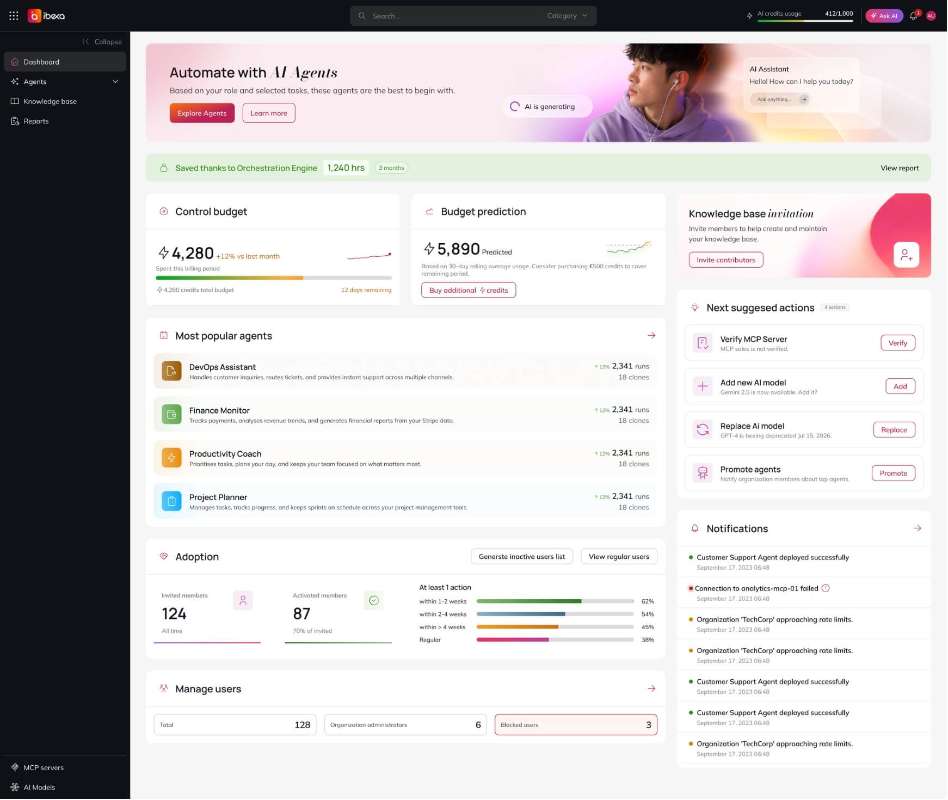Click the Activated members check icon
Viewport: 948px width, 800px height.
(x=374, y=600)
